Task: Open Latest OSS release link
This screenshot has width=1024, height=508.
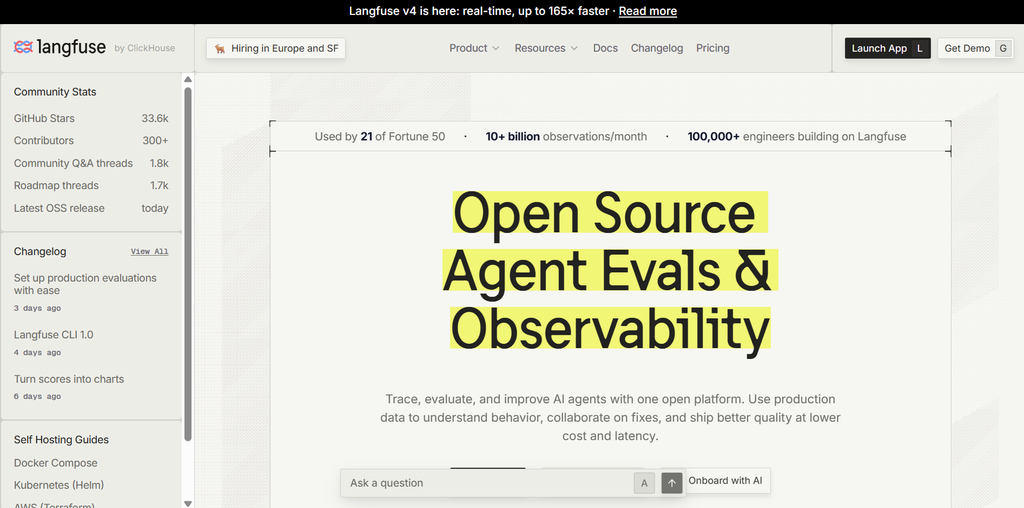Action: [91, 208]
